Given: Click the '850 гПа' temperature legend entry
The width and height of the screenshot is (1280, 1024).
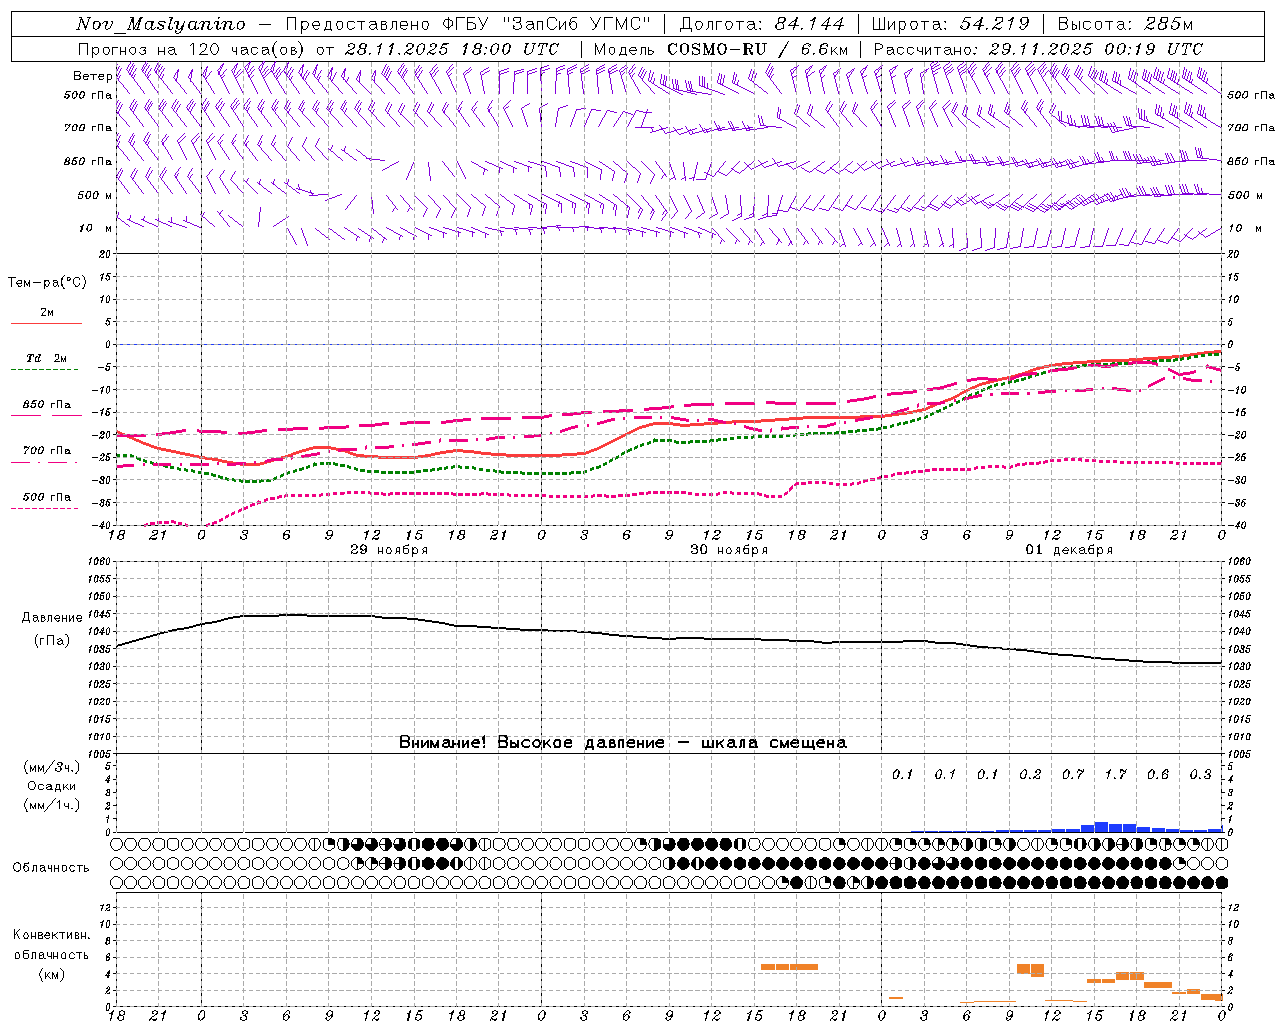Looking at the screenshot, I should [x=46, y=405].
